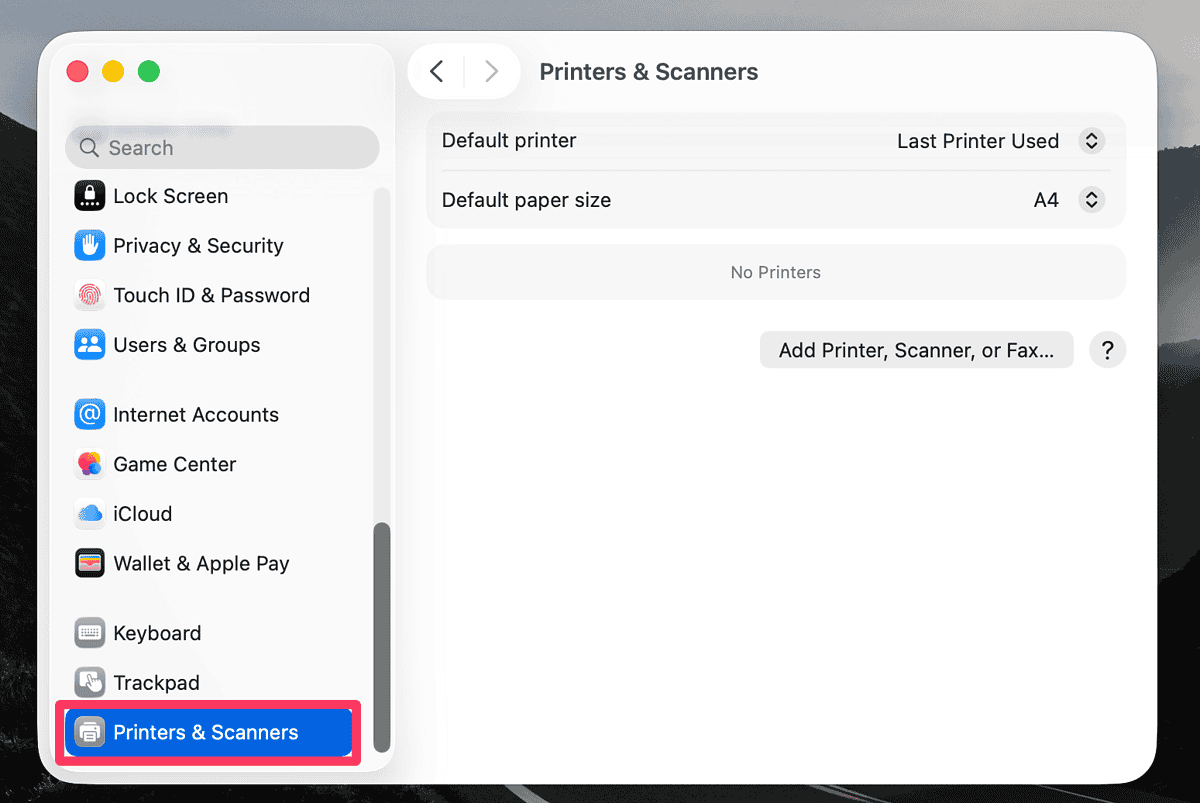Change the Default paper size from A4
The height and width of the screenshot is (803, 1200).
[x=1091, y=200]
